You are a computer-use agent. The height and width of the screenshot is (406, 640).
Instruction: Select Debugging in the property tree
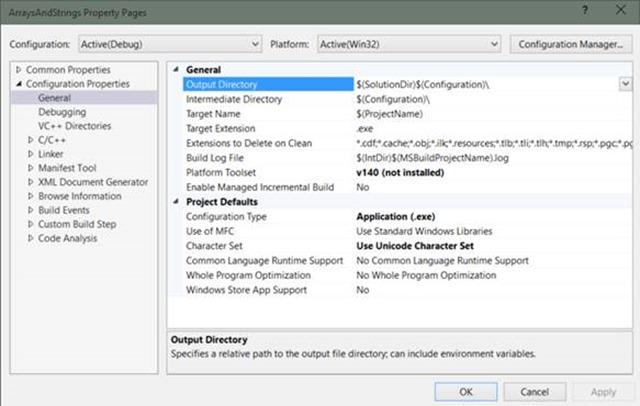[x=62, y=112]
